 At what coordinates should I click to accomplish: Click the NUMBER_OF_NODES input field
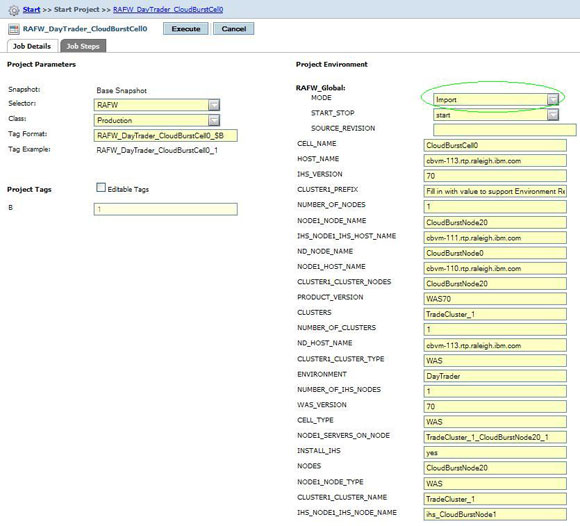pos(495,206)
